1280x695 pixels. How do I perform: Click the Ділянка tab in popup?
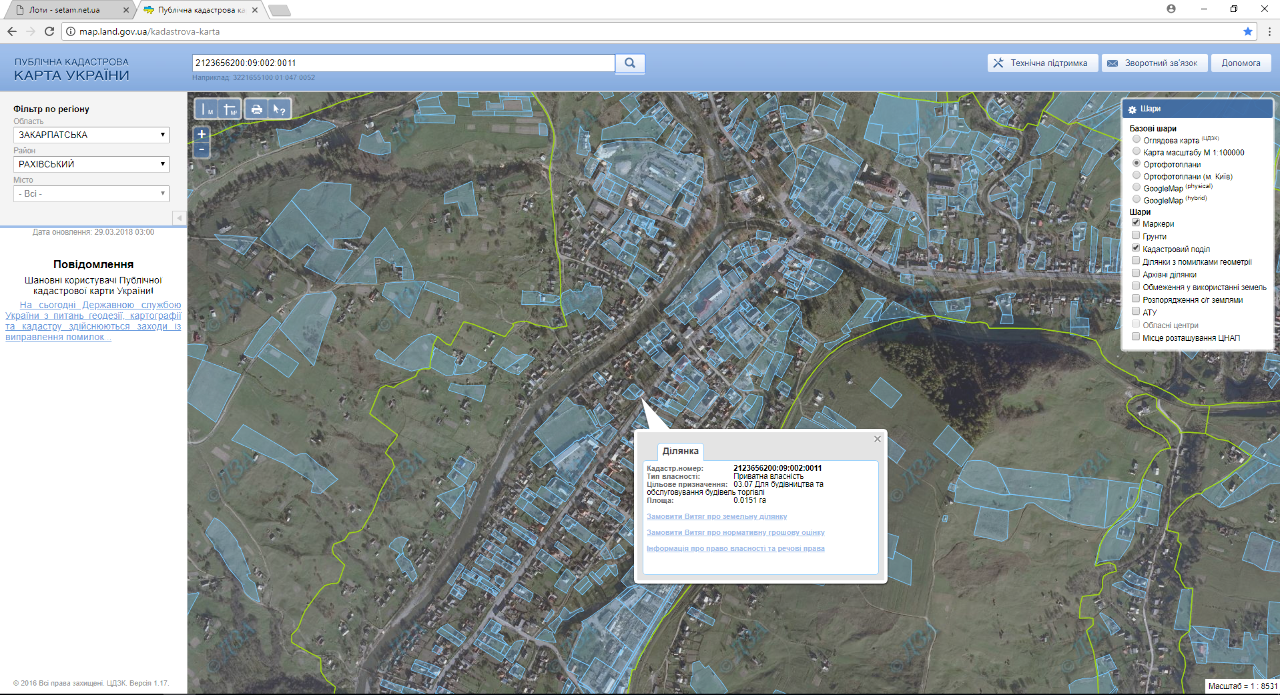point(681,451)
